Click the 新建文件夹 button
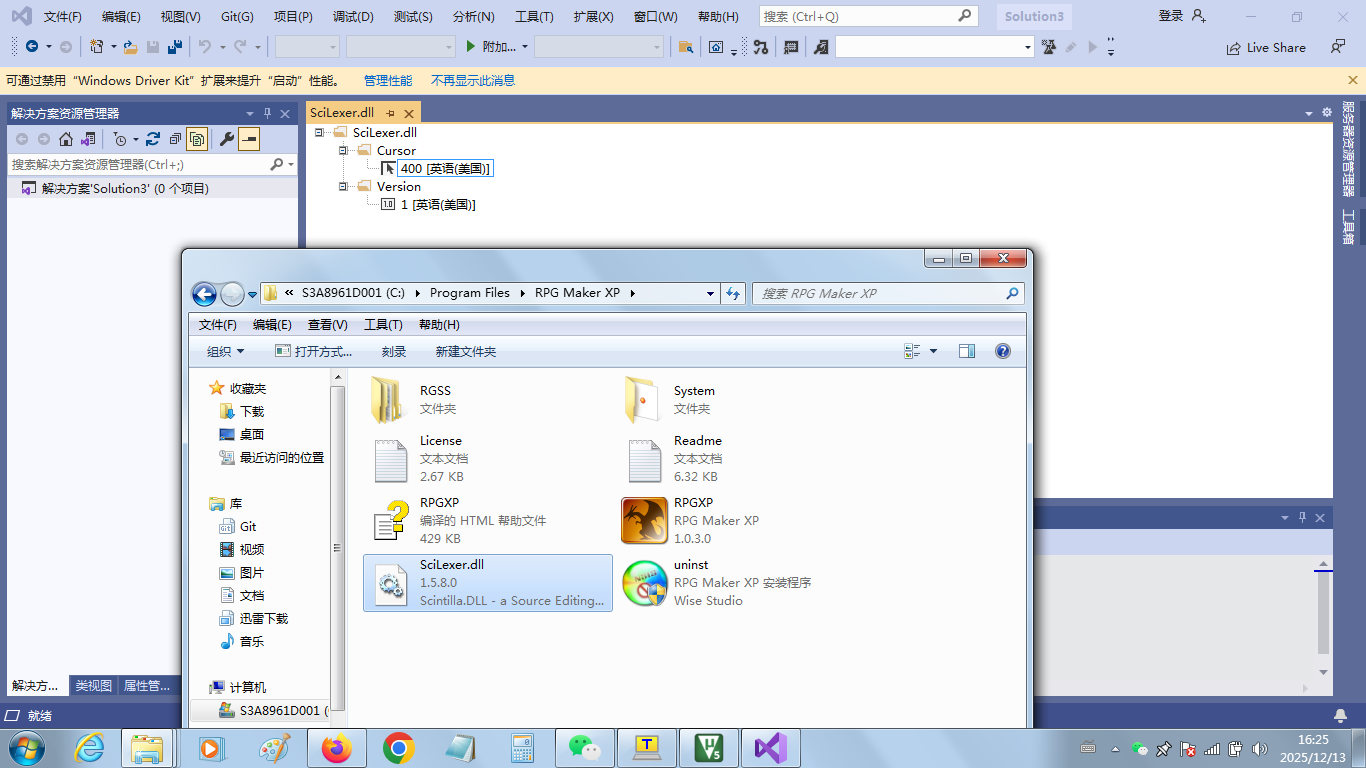The height and width of the screenshot is (768, 1366). pyautogui.click(x=465, y=351)
